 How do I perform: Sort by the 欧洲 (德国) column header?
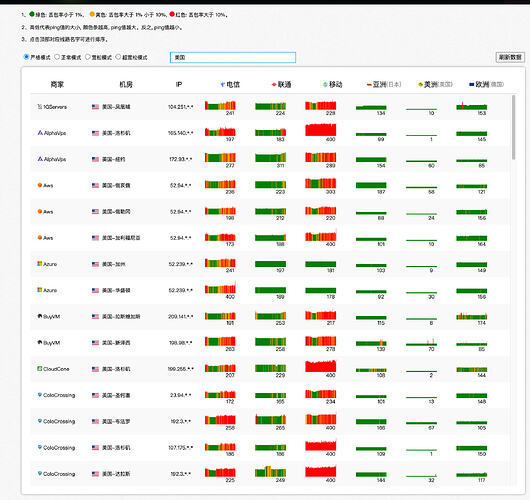click(x=486, y=84)
